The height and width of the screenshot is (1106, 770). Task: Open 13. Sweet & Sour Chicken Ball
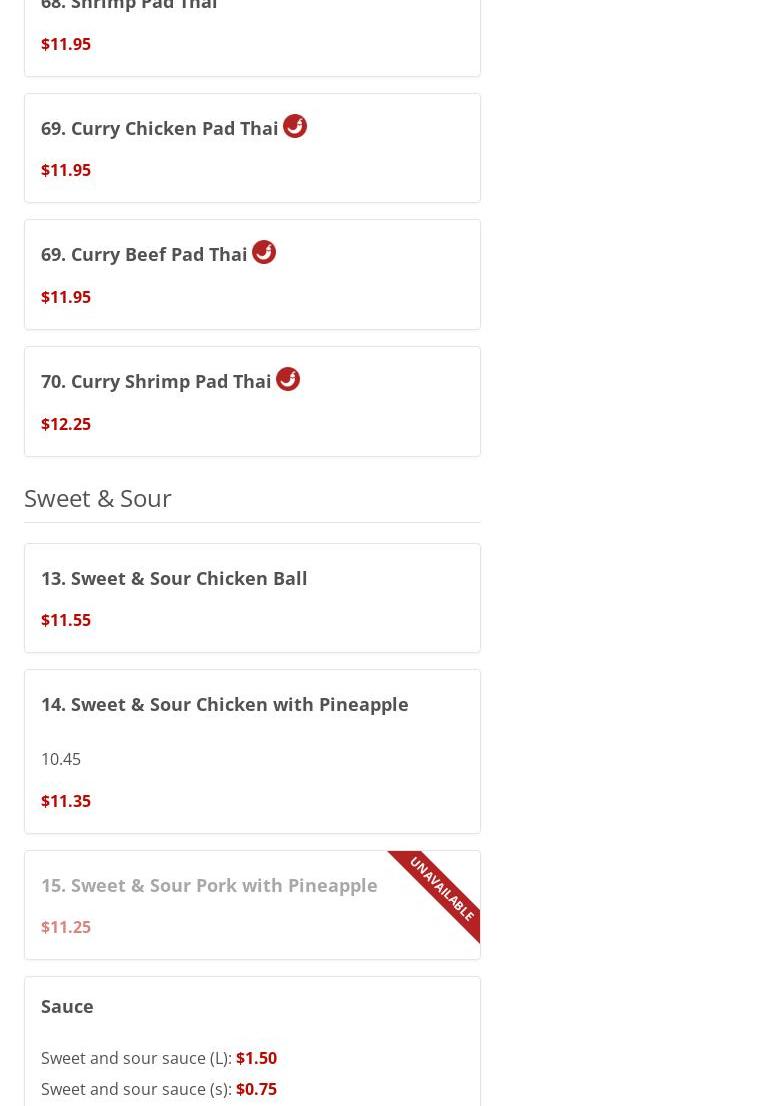[x=174, y=578]
